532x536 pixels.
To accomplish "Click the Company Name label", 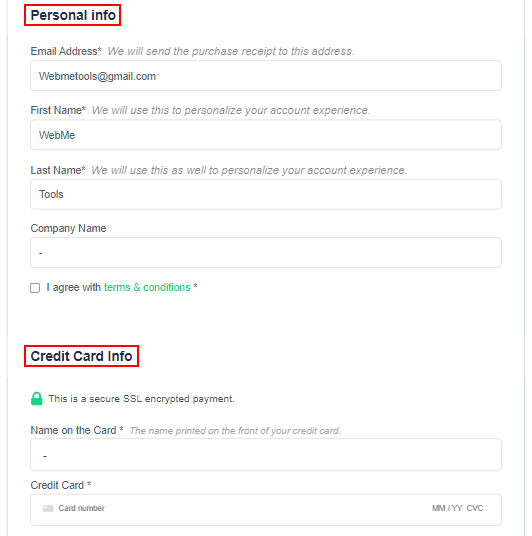I will [x=68, y=228].
